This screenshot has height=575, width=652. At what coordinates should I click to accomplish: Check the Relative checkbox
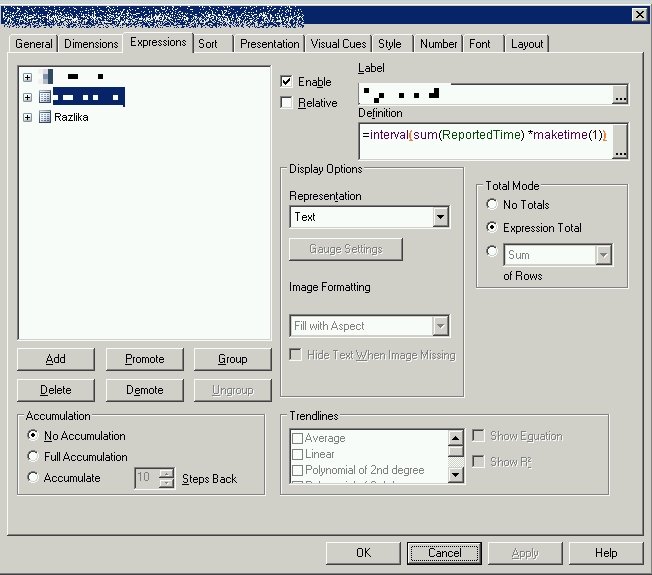point(286,102)
